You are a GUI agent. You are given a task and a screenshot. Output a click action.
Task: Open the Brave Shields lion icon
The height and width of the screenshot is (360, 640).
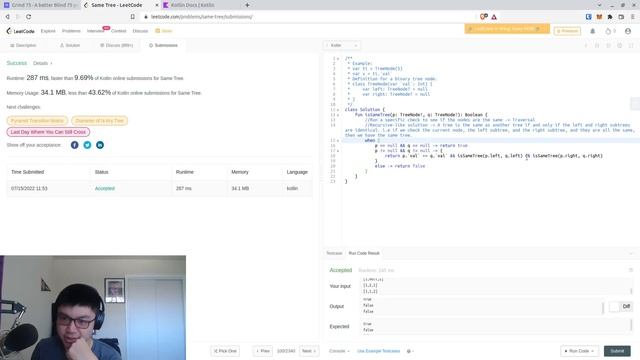click(x=484, y=17)
